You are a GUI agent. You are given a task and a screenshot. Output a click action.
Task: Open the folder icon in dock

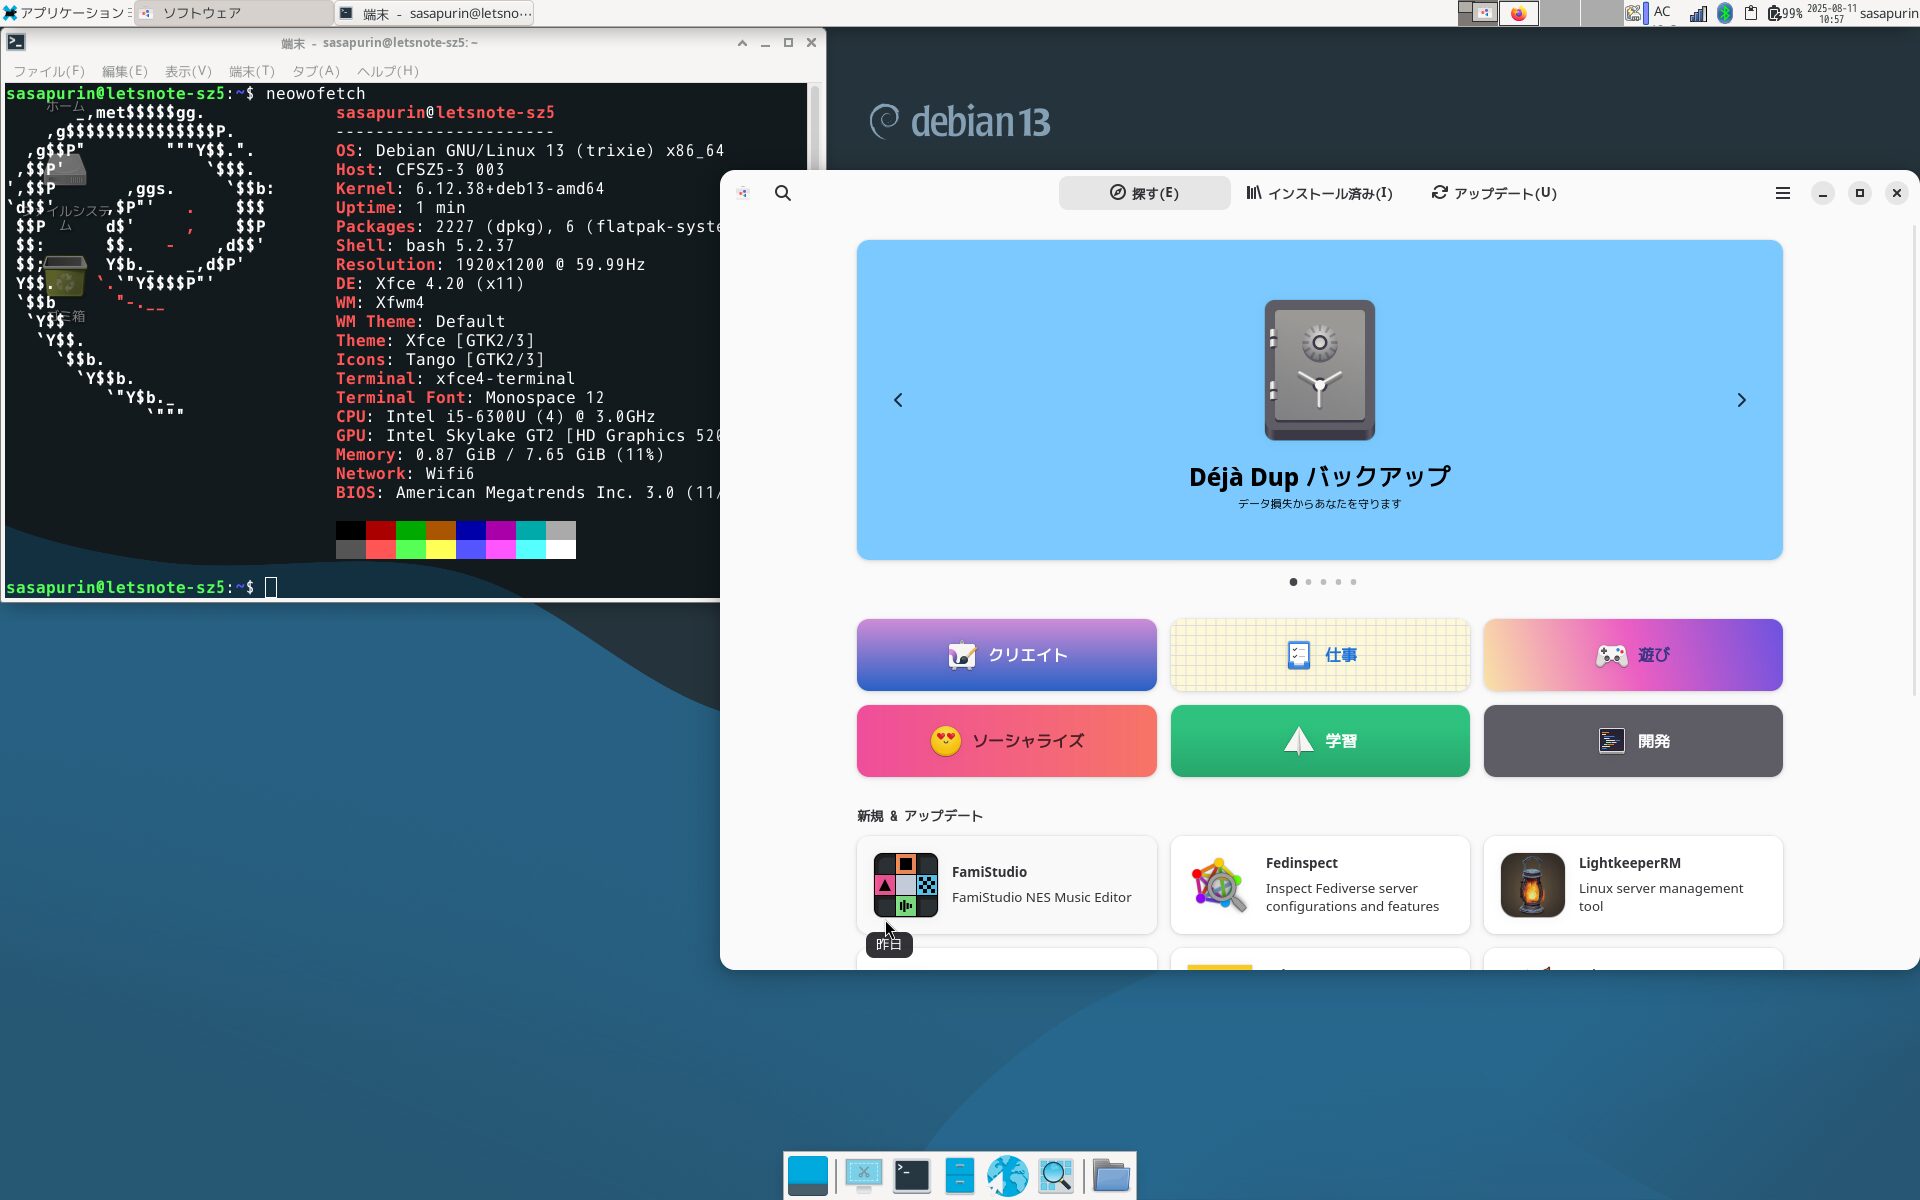[x=1111, y=1176]
